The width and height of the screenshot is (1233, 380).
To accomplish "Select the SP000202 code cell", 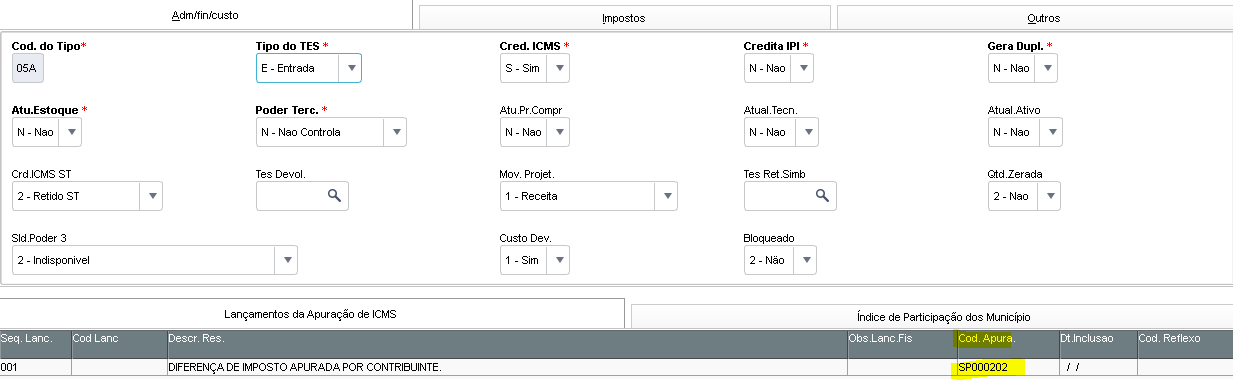I will 1007,367.
